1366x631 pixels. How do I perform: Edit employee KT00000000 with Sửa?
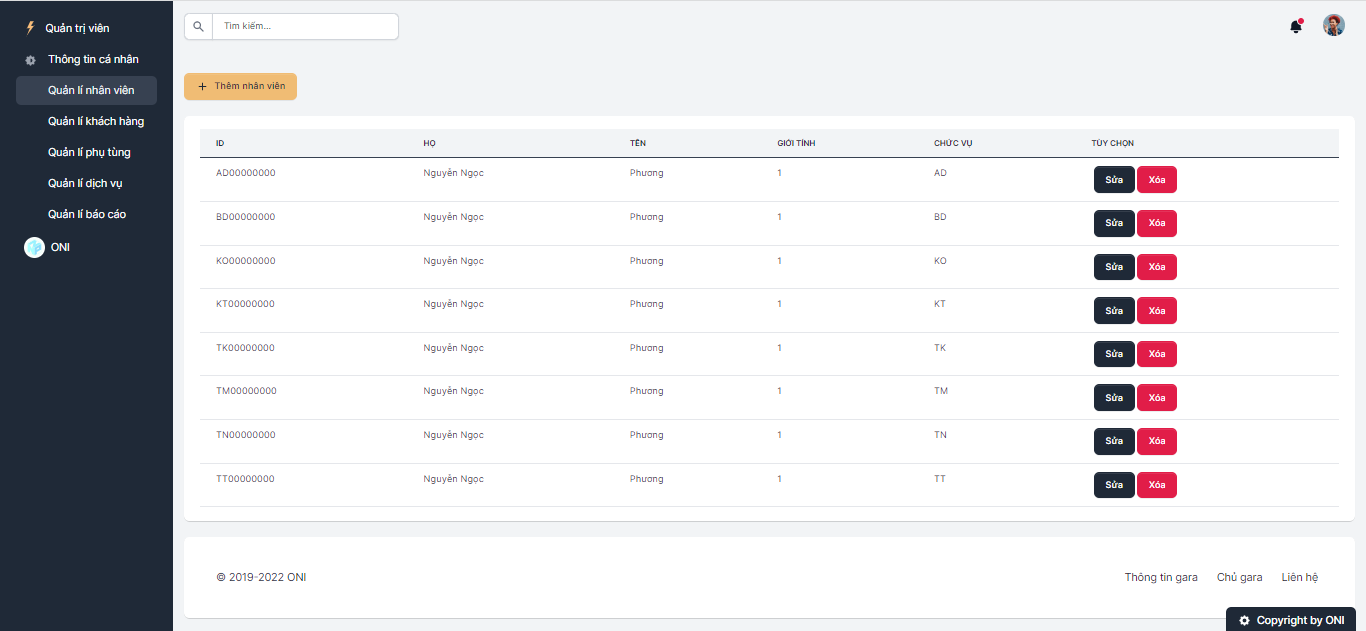(x=1114, y=310)
